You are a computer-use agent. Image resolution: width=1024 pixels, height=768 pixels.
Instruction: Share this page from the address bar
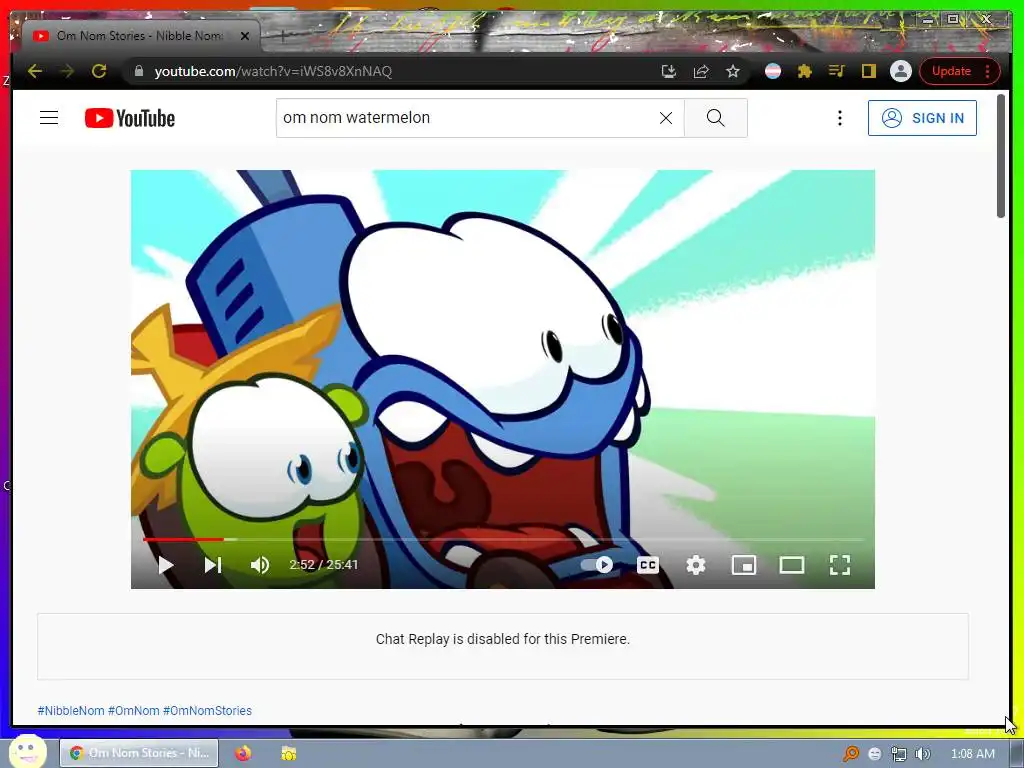click(x=701, y=71)
